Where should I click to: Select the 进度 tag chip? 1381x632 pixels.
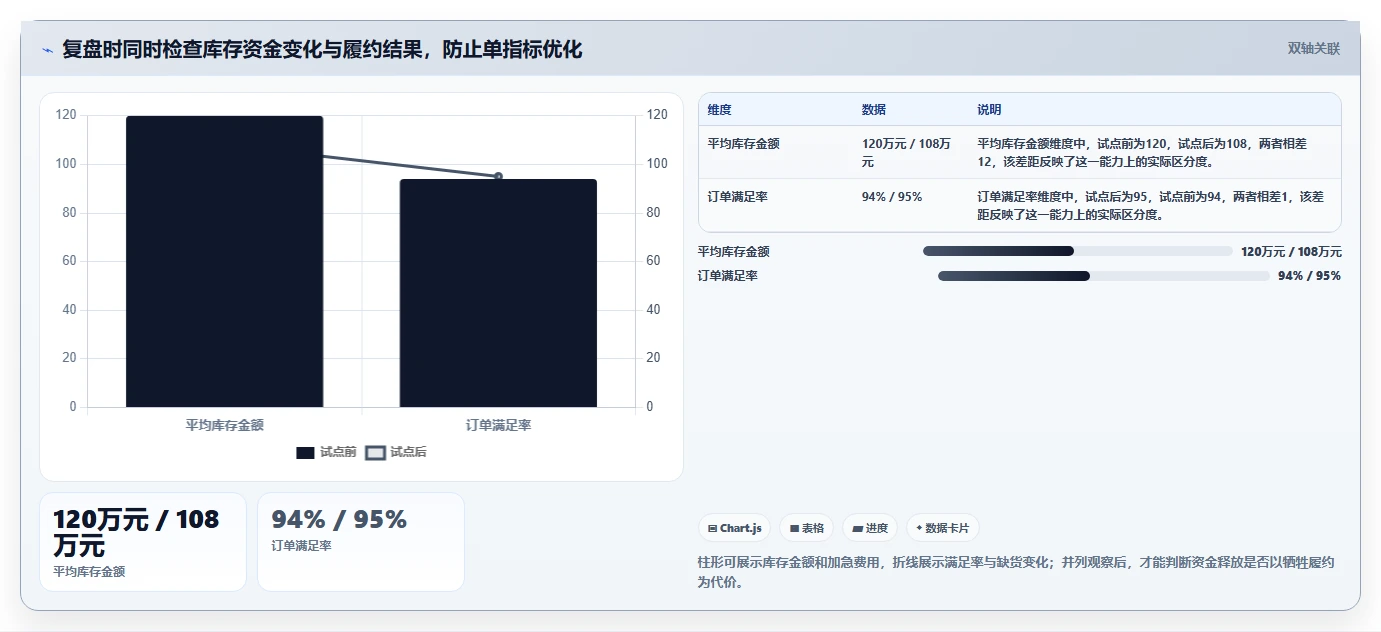click(870, 528)
